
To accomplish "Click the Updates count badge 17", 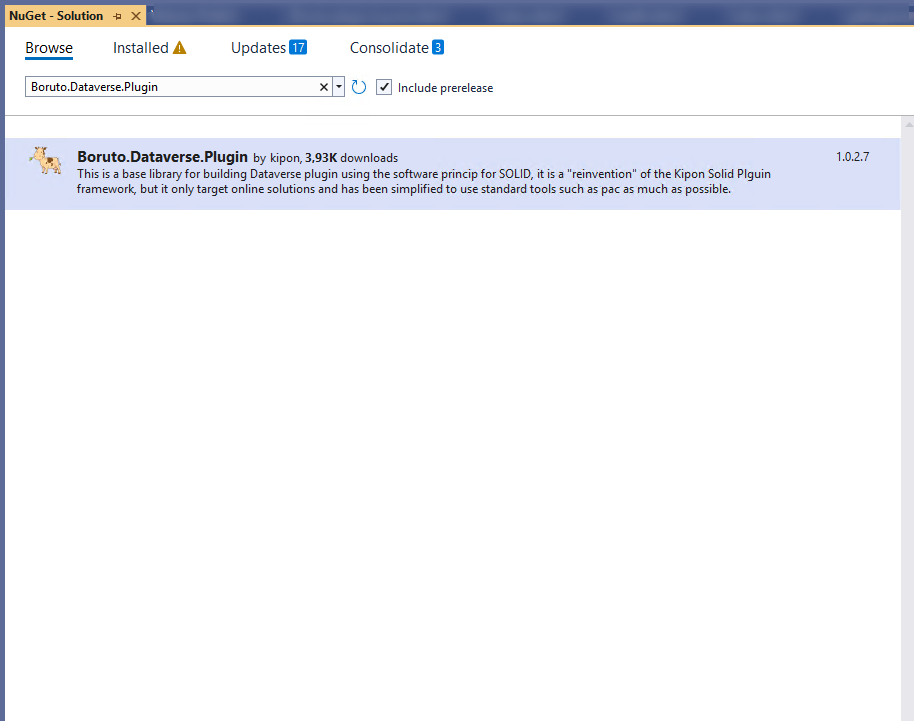I will coord(298,47).
